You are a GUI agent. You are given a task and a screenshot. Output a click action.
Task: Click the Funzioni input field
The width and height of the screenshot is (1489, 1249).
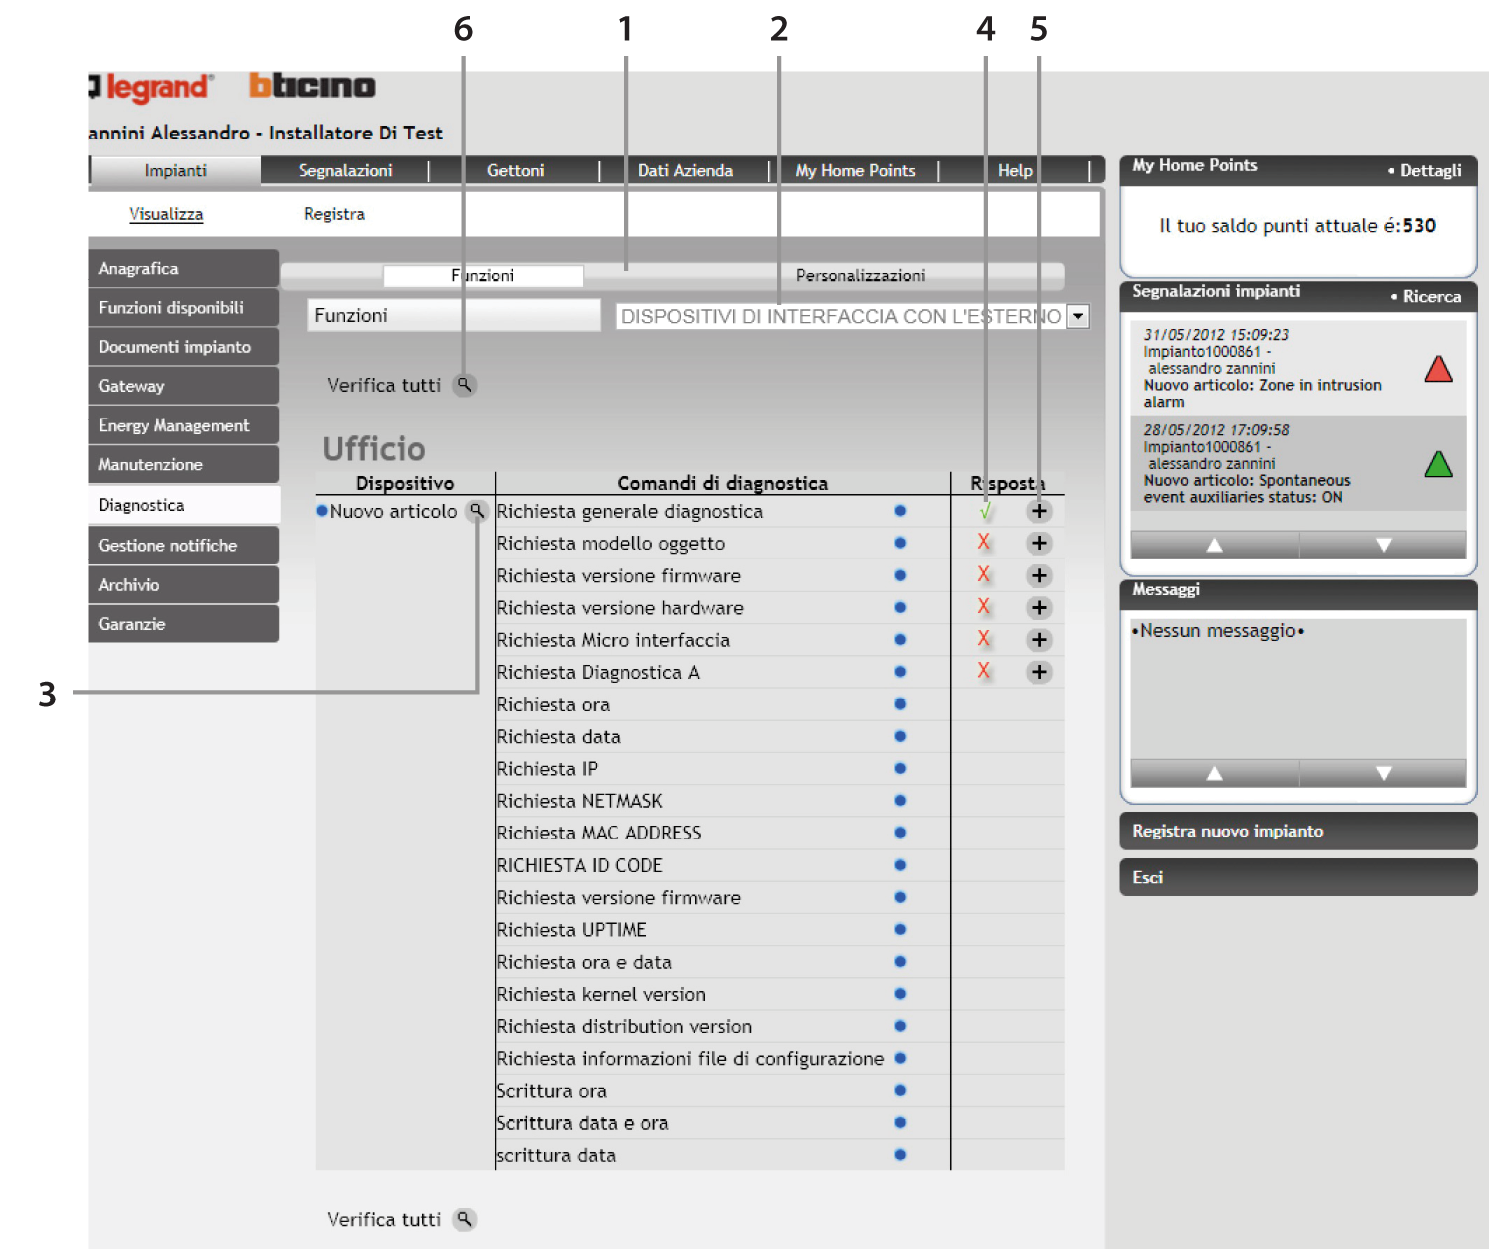[x=453, y=316]
